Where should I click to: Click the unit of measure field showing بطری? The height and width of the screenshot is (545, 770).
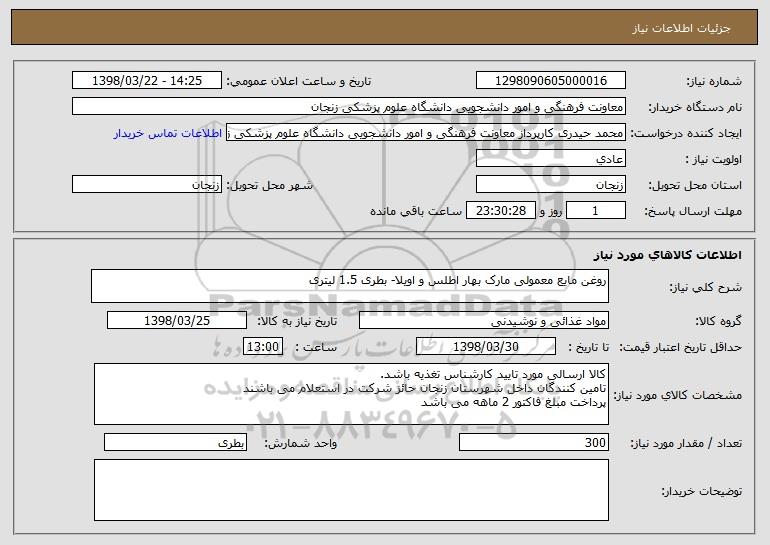(175, 442)
